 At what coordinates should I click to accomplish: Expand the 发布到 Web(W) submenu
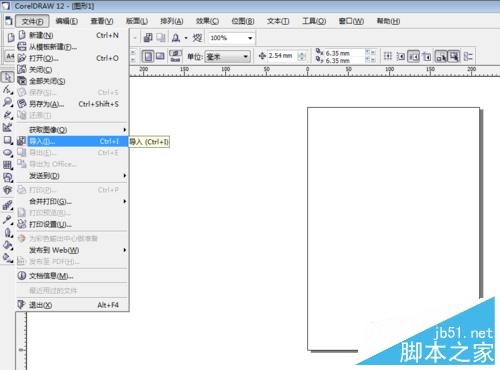[72, 250]
